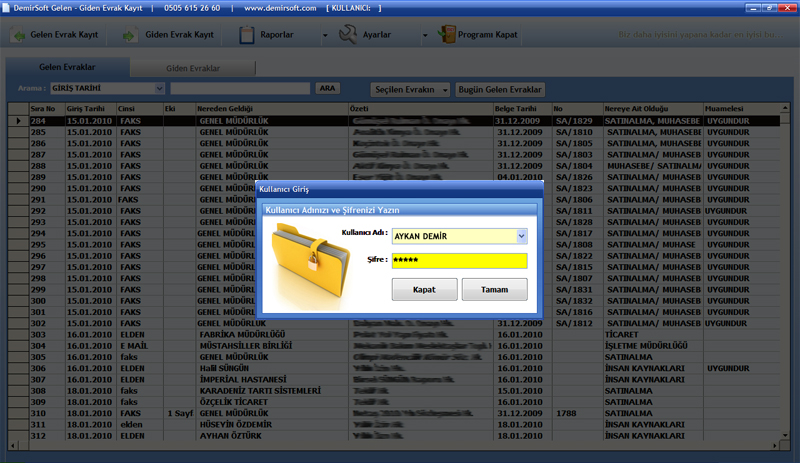Click the İMPERİAL HASTANESİ cell

[x=272, y=379]
